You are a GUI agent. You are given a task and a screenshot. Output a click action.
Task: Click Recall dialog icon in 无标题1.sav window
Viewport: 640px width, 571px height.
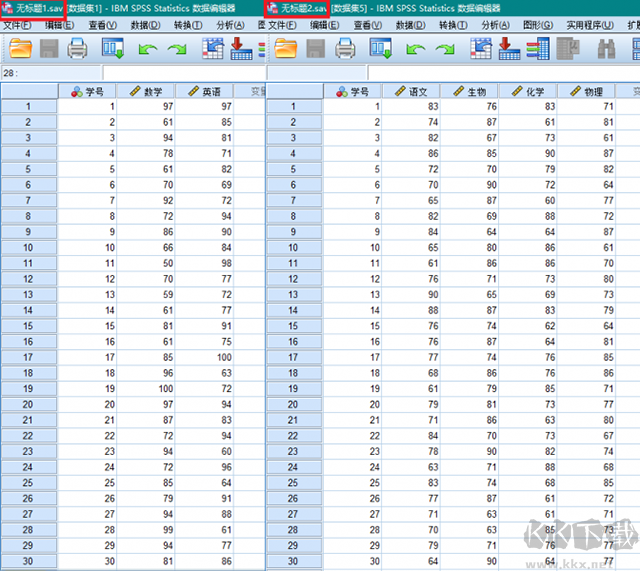pos(112,47)
